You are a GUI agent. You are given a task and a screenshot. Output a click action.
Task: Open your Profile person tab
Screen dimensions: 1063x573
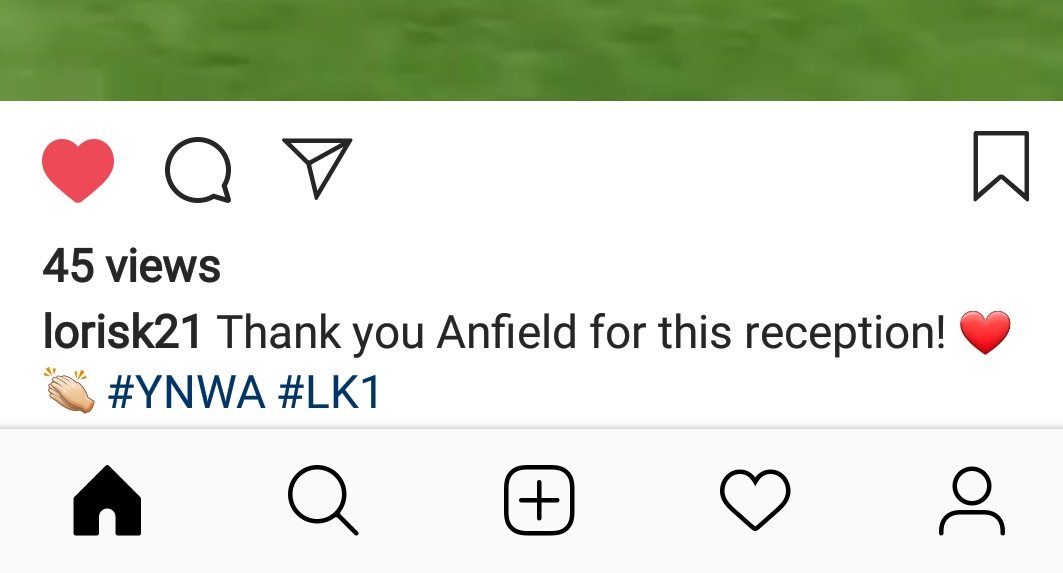(971, 501)
